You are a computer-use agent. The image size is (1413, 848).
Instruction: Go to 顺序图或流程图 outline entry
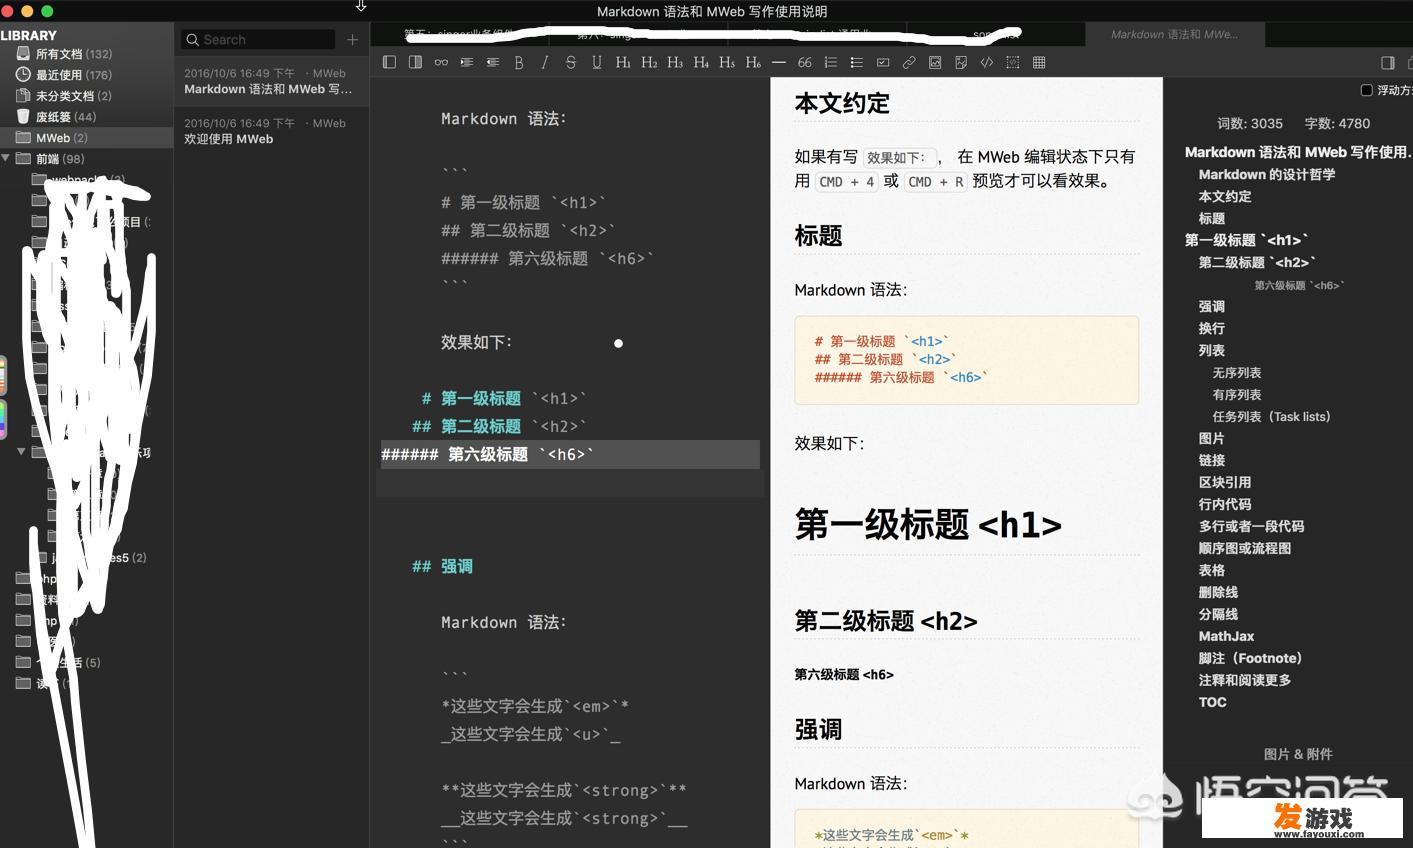1244,548
